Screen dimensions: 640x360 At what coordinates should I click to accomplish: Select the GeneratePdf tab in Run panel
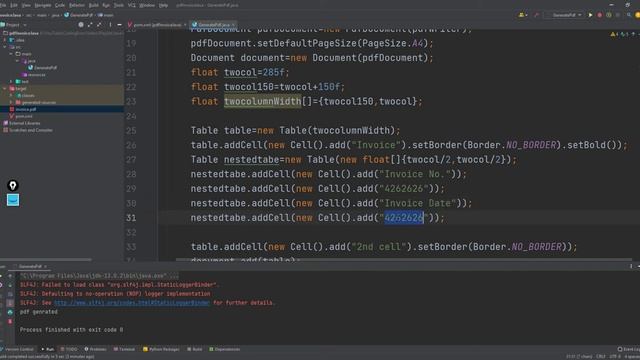coord(30,267)
